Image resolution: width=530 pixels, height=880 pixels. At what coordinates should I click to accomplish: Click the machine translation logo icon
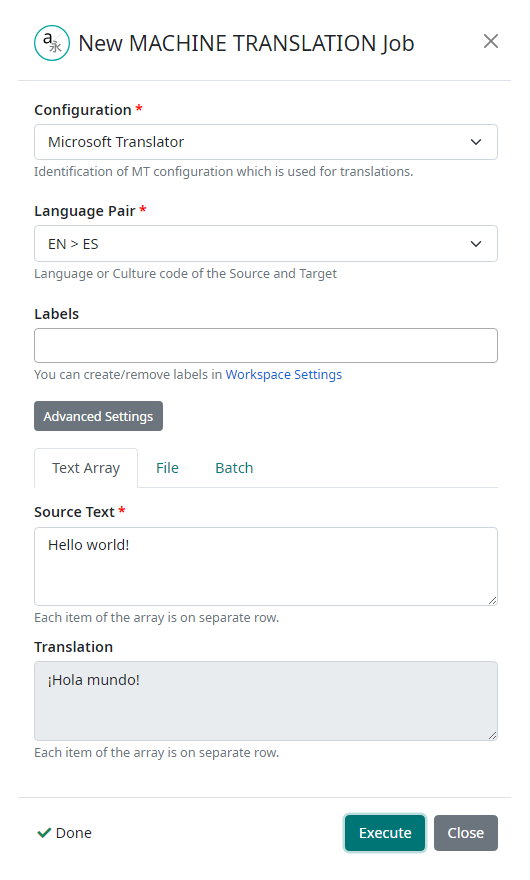pyautogui.click(x=52, y=43)
